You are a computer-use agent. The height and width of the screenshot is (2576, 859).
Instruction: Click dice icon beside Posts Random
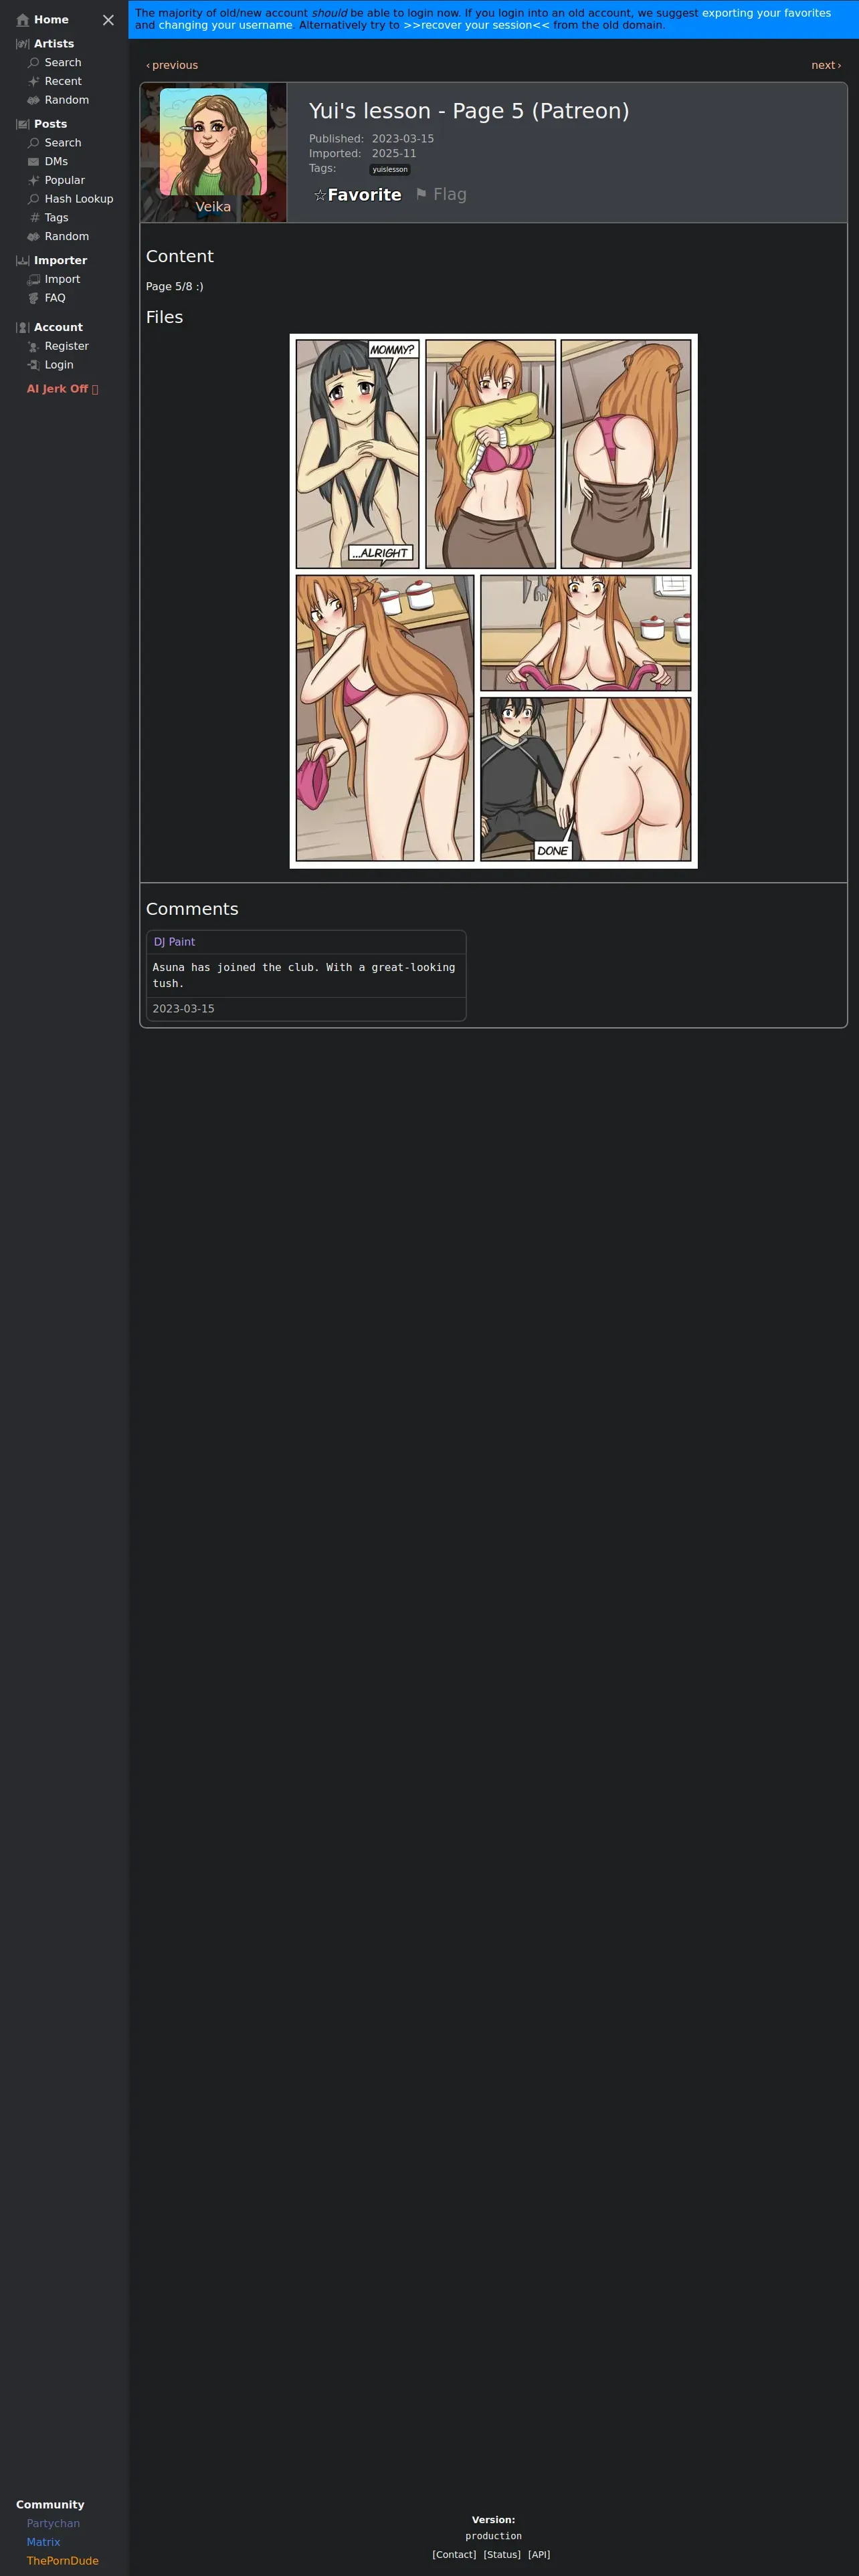[34, 237]
